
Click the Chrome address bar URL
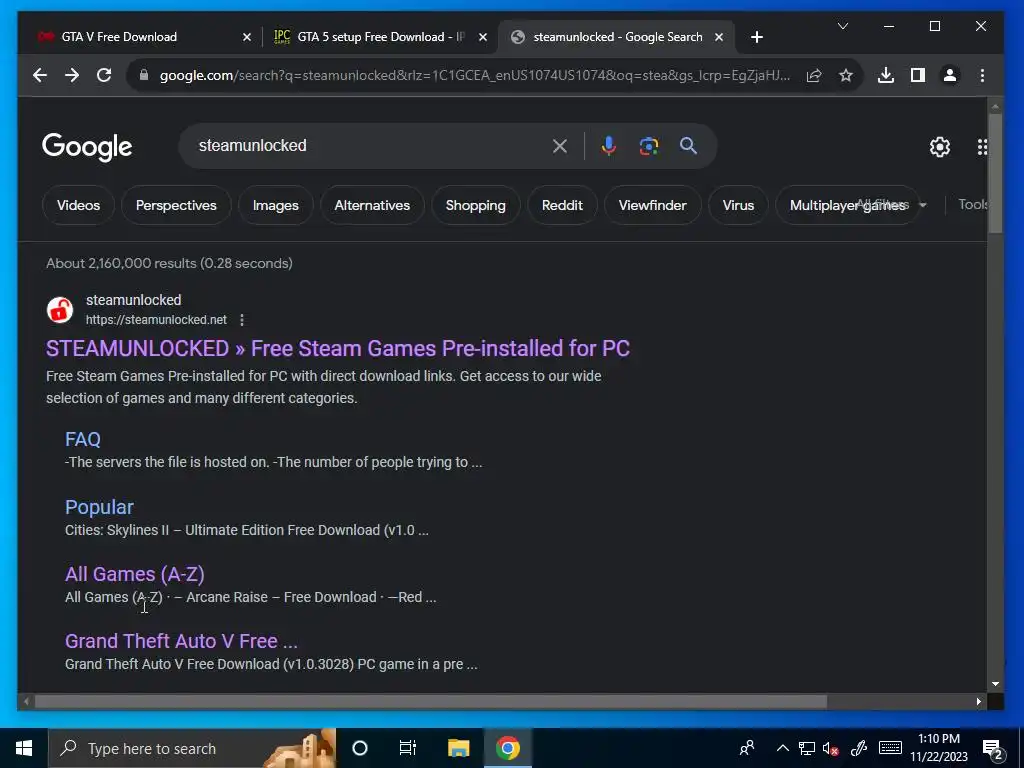(475, 76)
